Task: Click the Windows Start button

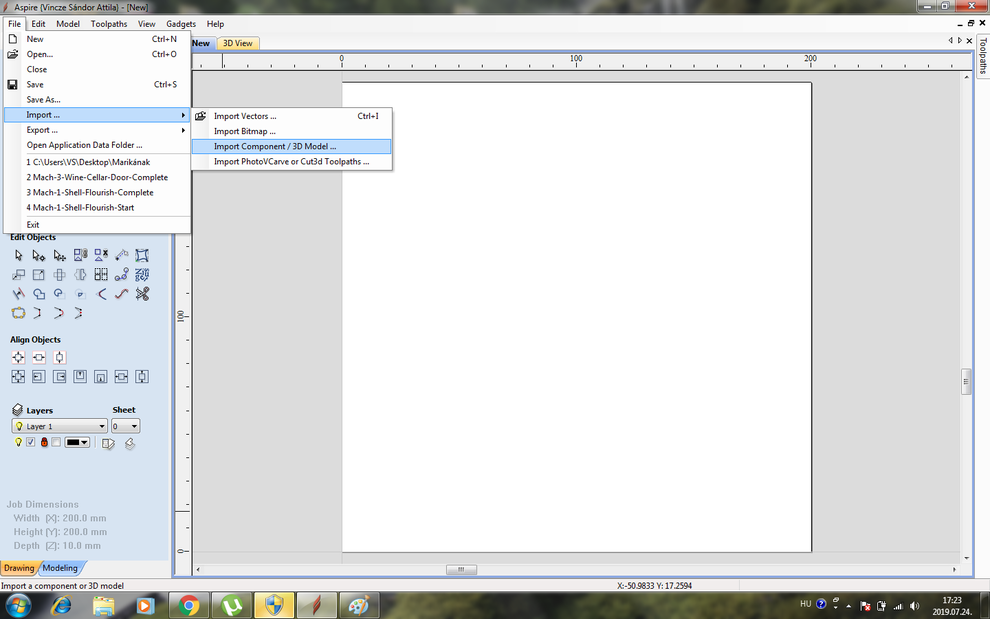Action: 18,606
